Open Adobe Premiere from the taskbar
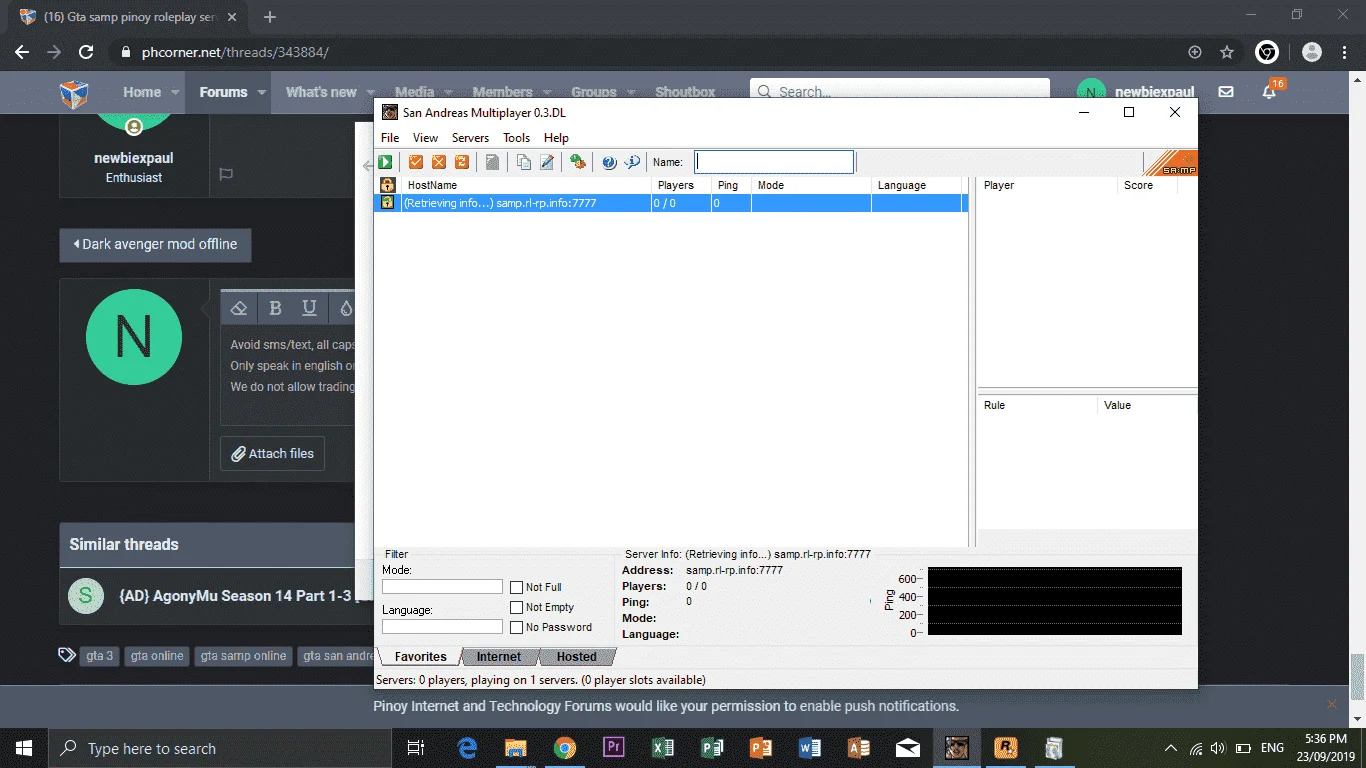The image size is (1366, 768). (x=614, y=748)
